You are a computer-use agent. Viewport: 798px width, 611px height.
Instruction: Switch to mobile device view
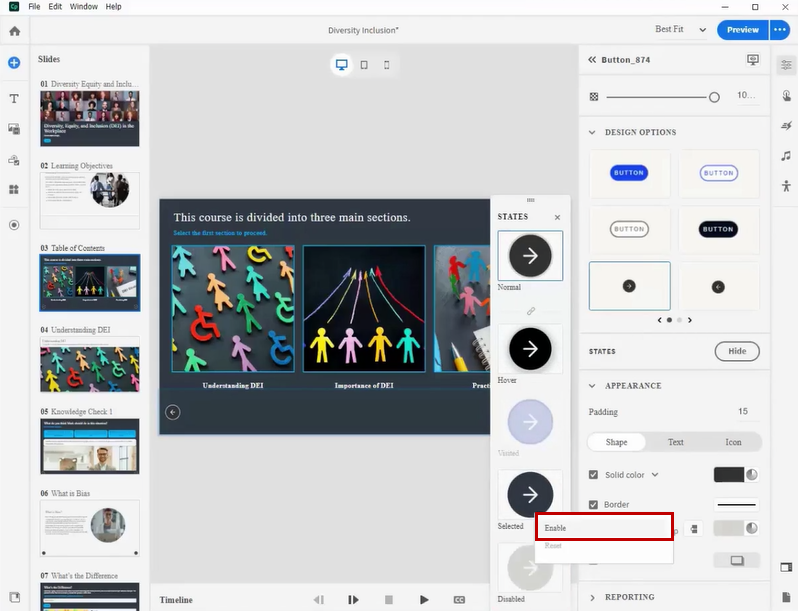(x=386, y=65)
